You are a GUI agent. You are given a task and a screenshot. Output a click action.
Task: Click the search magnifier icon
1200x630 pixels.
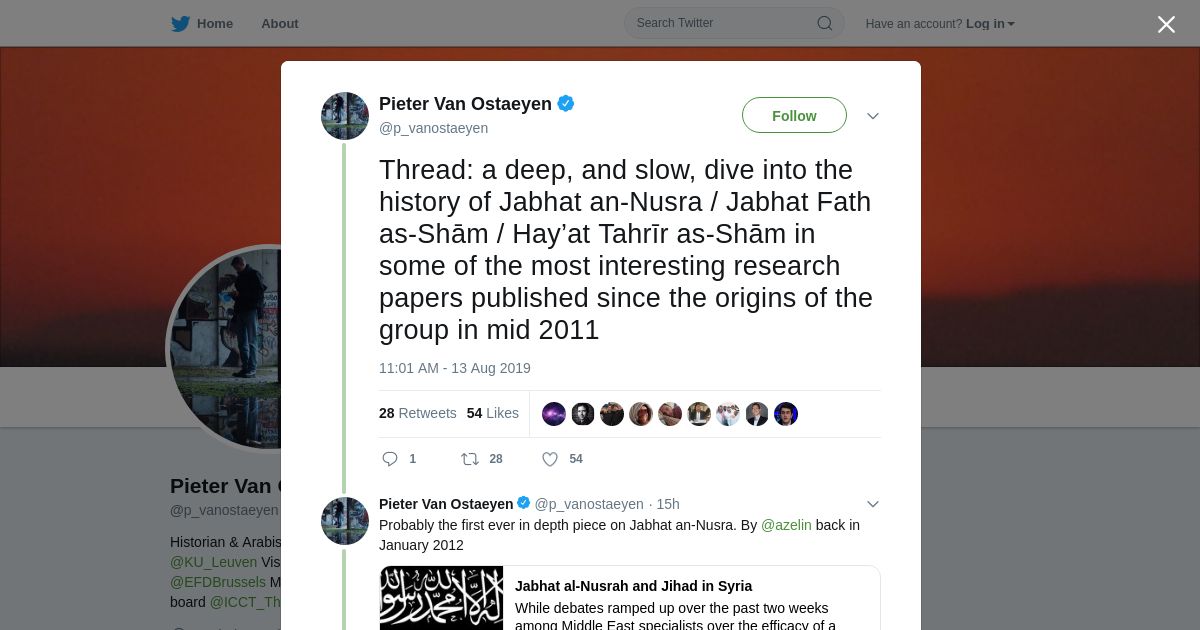[x=825, y=23]
